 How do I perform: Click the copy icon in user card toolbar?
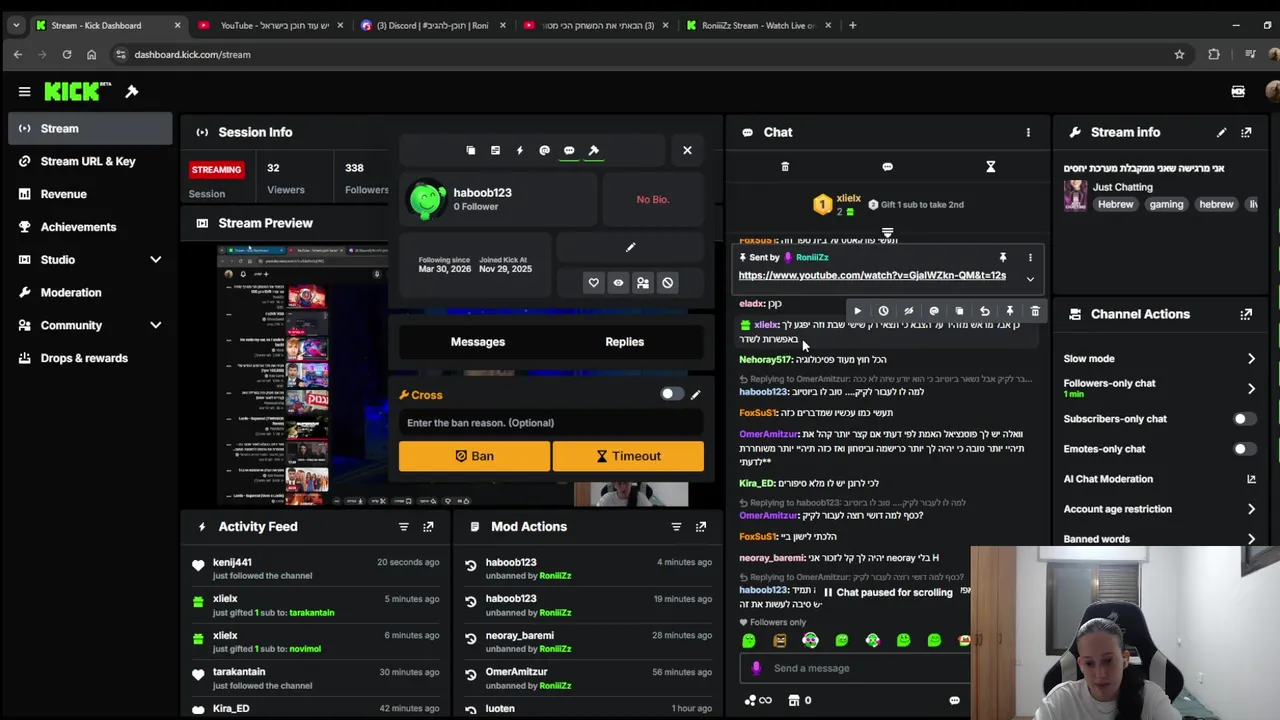(471, 150)
